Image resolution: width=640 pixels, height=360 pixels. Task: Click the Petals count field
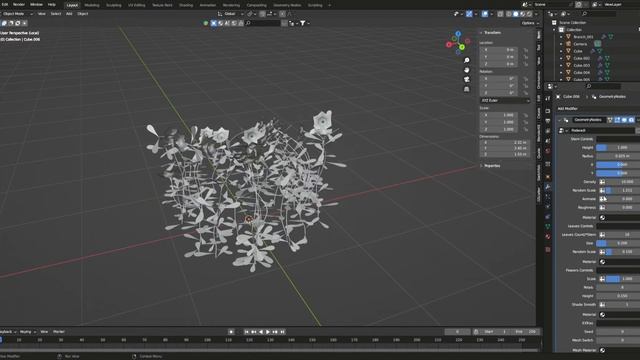pos(618,287)
